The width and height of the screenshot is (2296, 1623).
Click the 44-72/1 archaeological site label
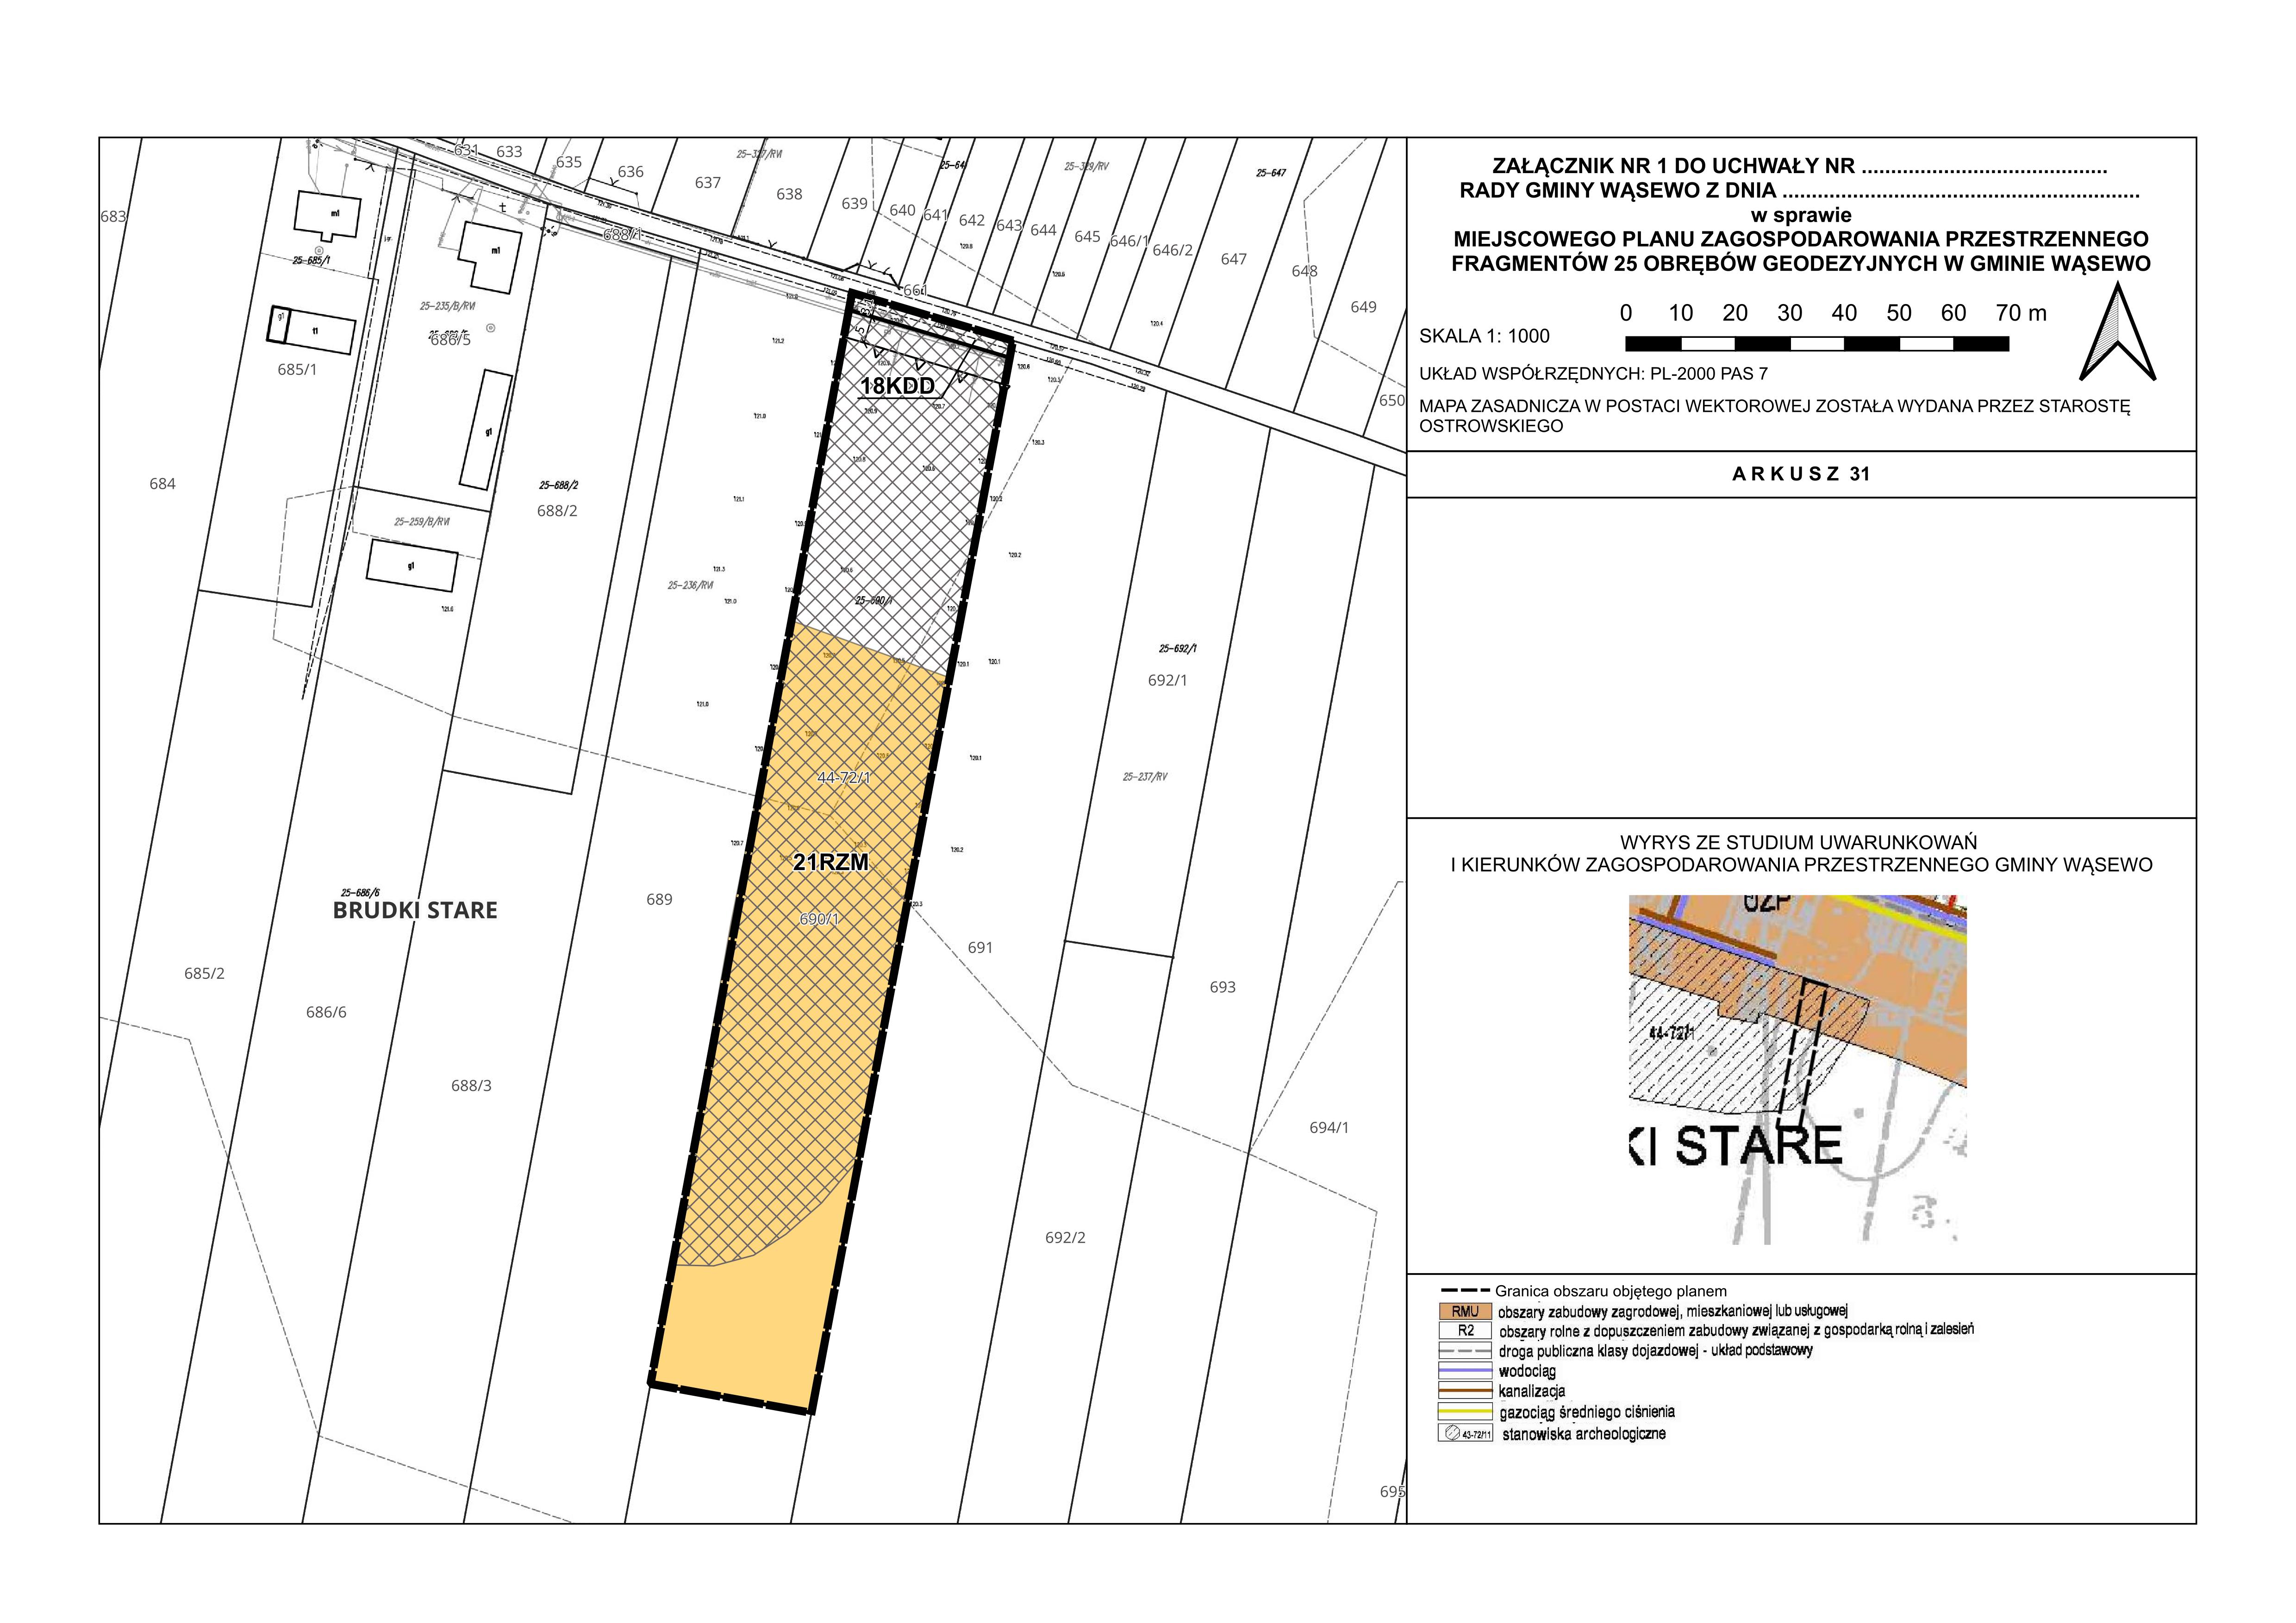tap(844, 777)
